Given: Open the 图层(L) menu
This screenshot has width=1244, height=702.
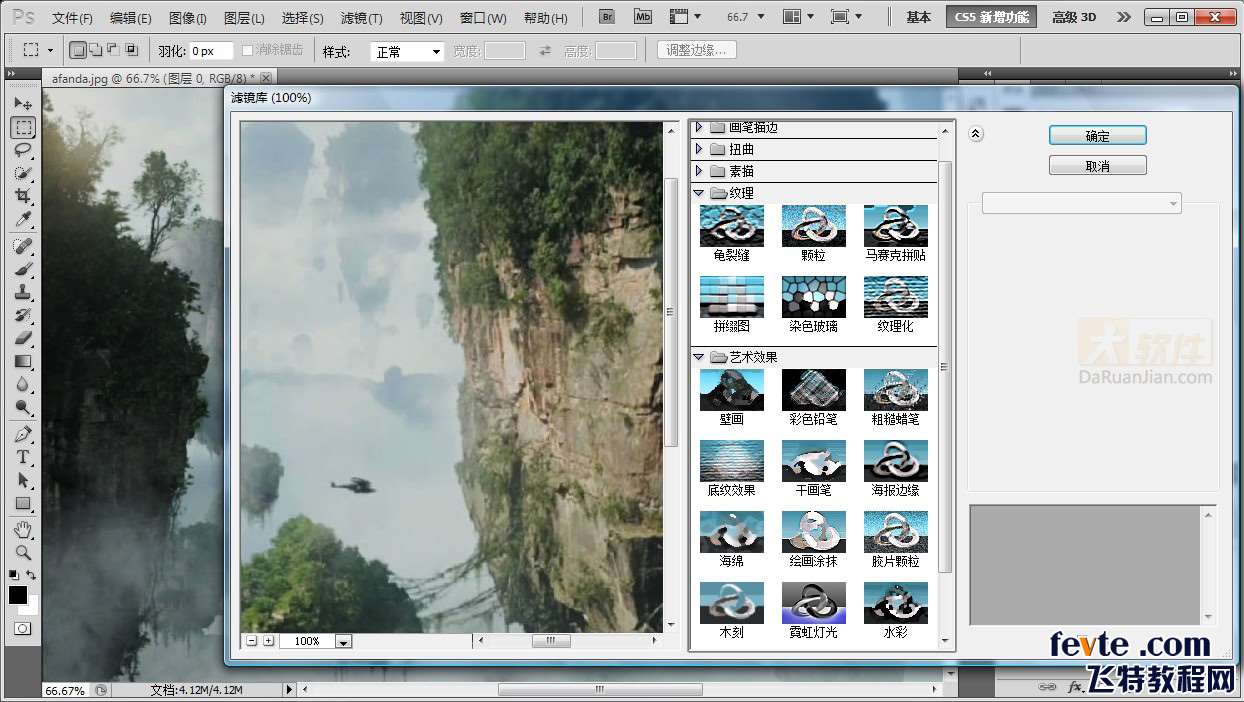Looking at the screenshot, I should click(244, 18).
